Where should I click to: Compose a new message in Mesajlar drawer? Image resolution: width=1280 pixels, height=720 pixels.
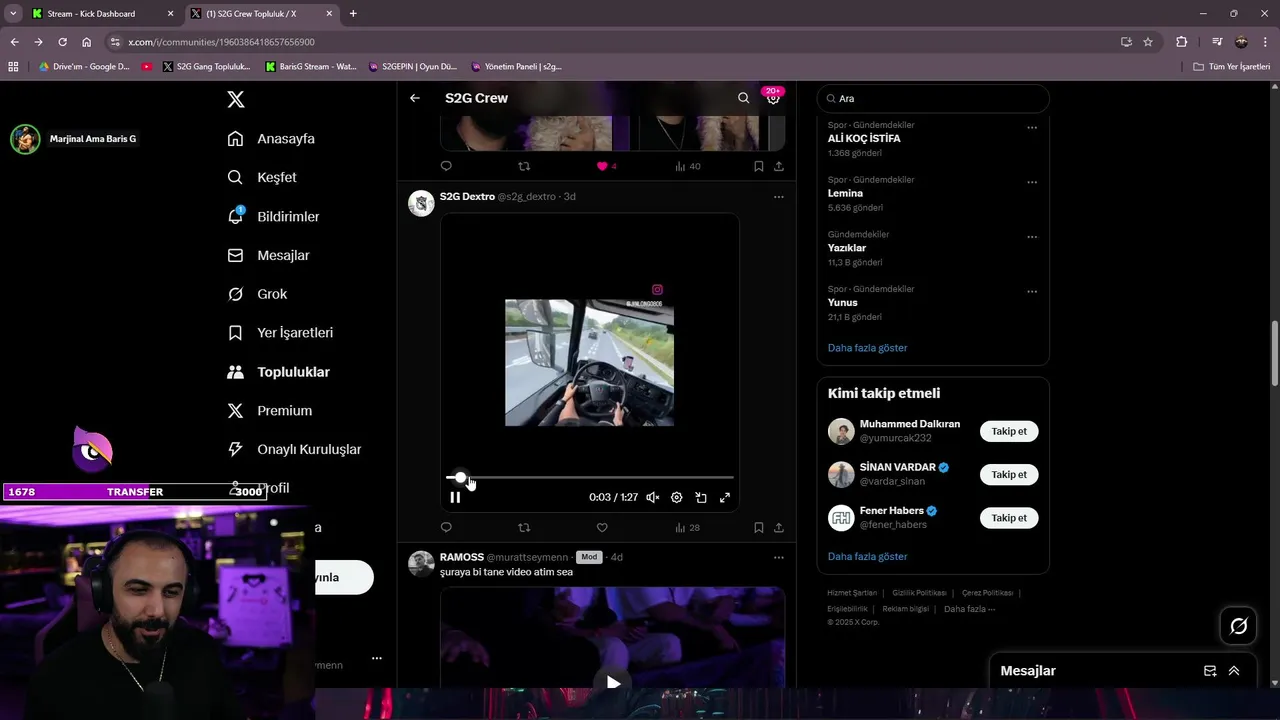coord(1210,671)
